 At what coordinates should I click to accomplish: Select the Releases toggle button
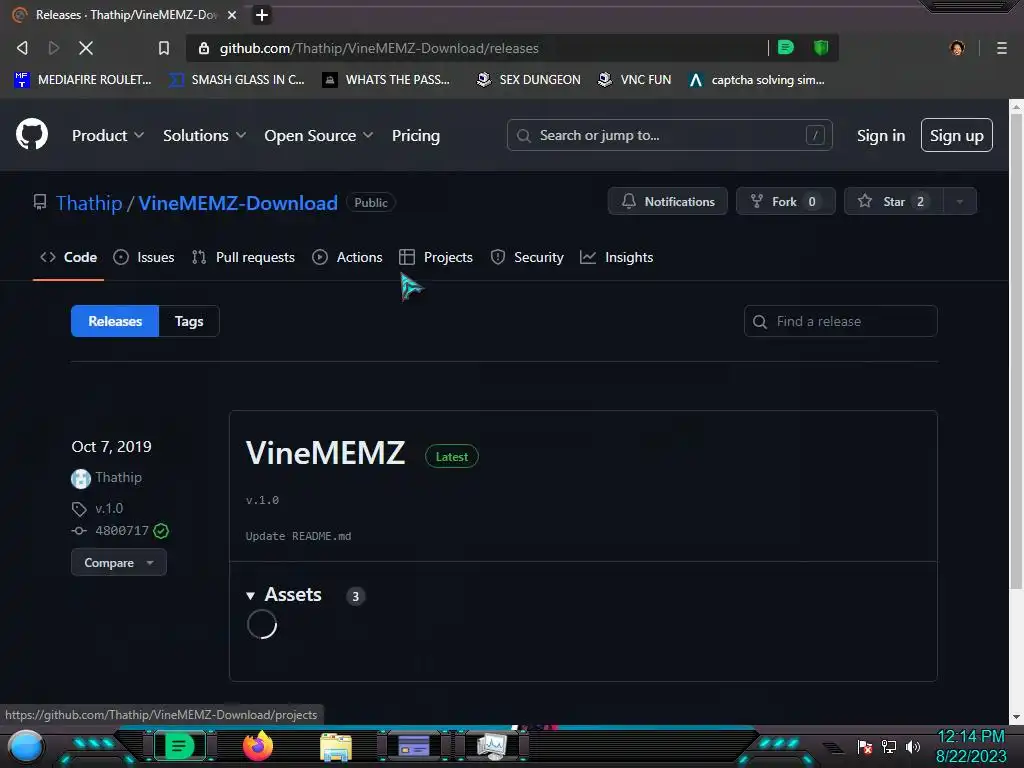[x=115, y=321]
